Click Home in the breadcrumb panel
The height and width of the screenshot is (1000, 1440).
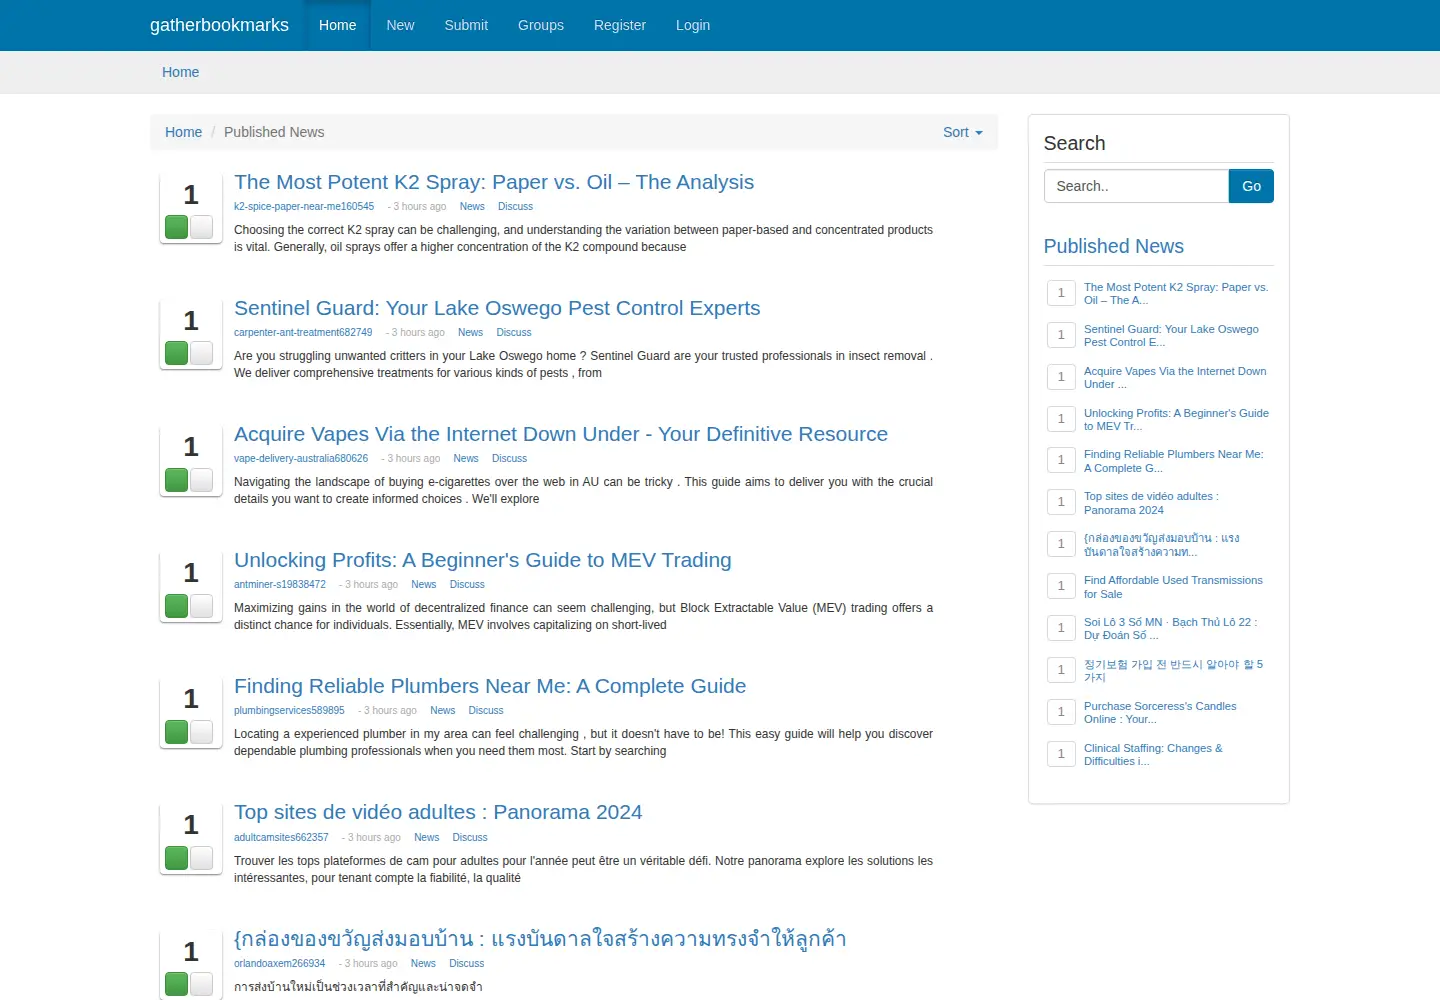(183, 132)
